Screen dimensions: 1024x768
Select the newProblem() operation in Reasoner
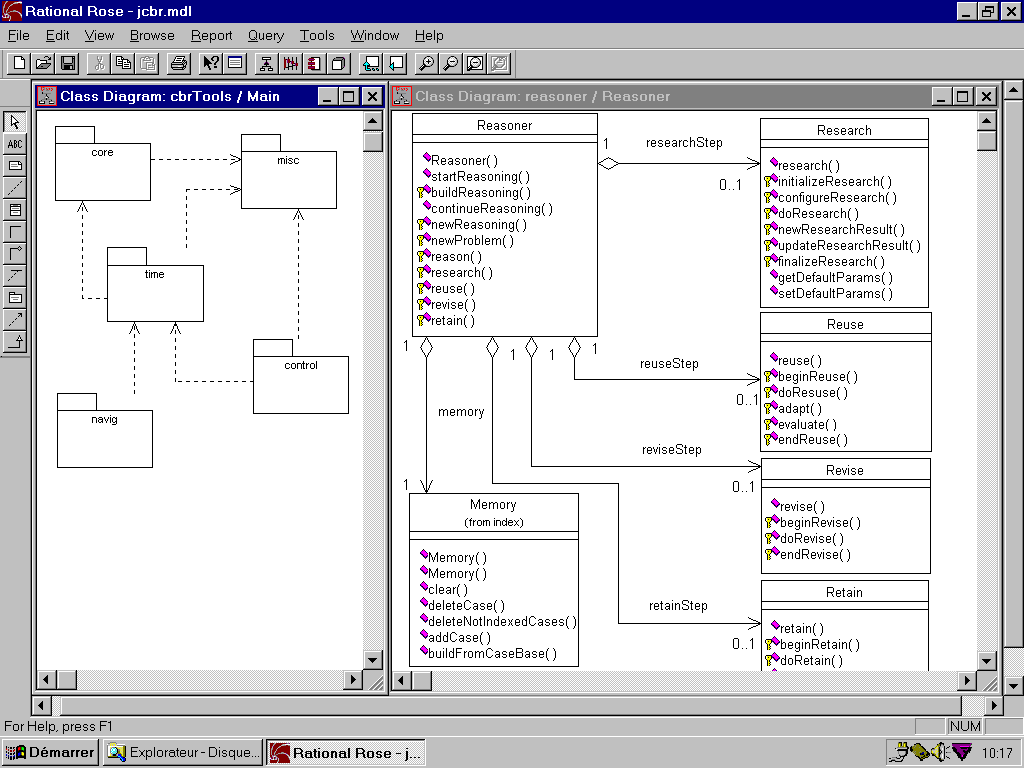click(x=472, y=240)
